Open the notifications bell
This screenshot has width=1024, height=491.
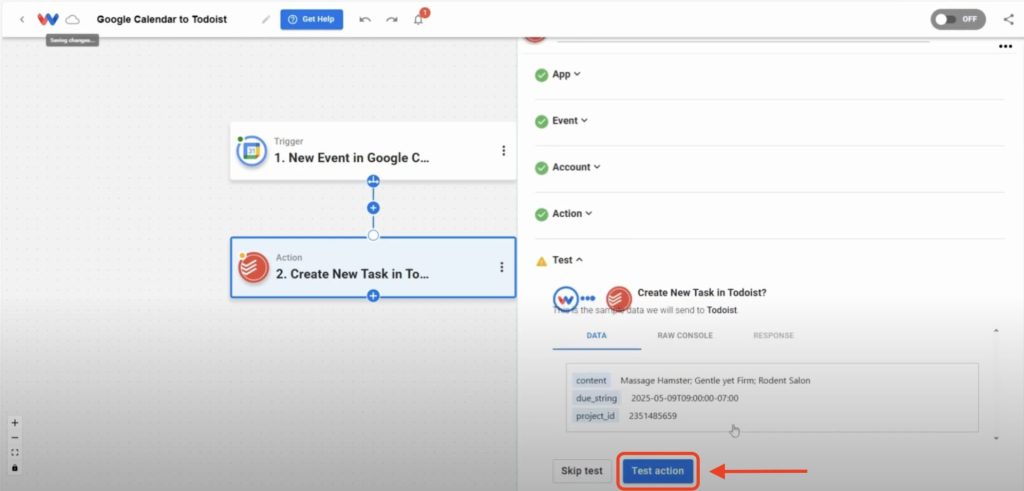click(x=419, y=20)
